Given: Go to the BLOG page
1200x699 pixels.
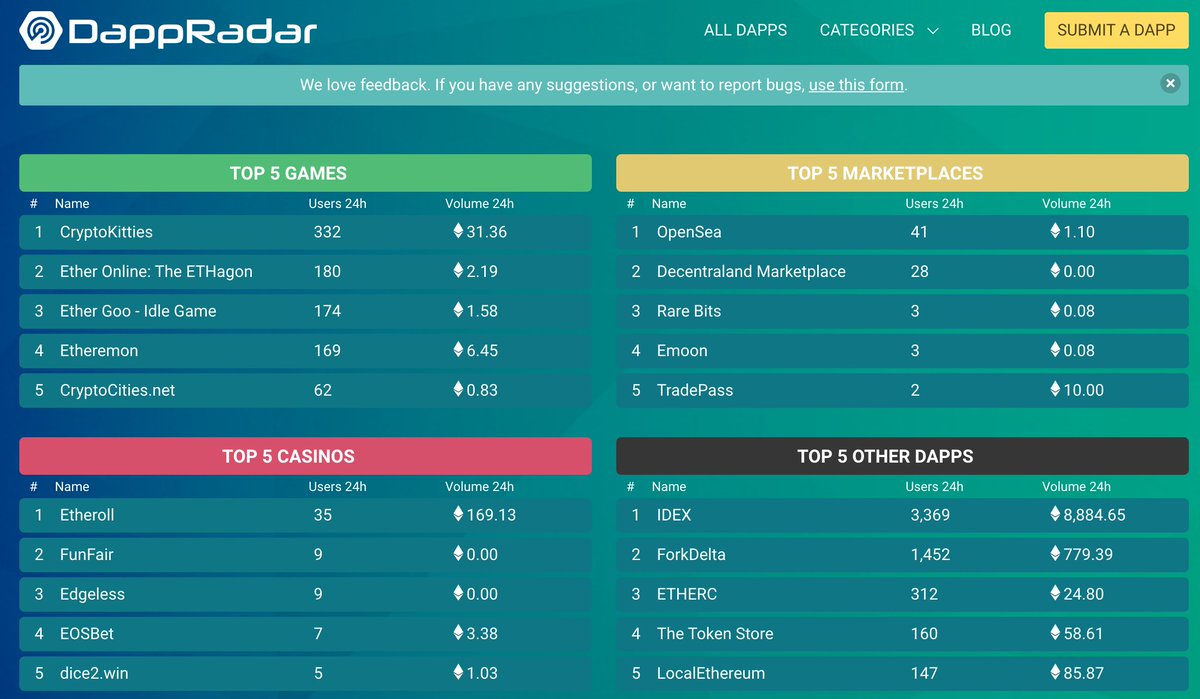Looking at the screenshot, I should (x=991, y=30).
